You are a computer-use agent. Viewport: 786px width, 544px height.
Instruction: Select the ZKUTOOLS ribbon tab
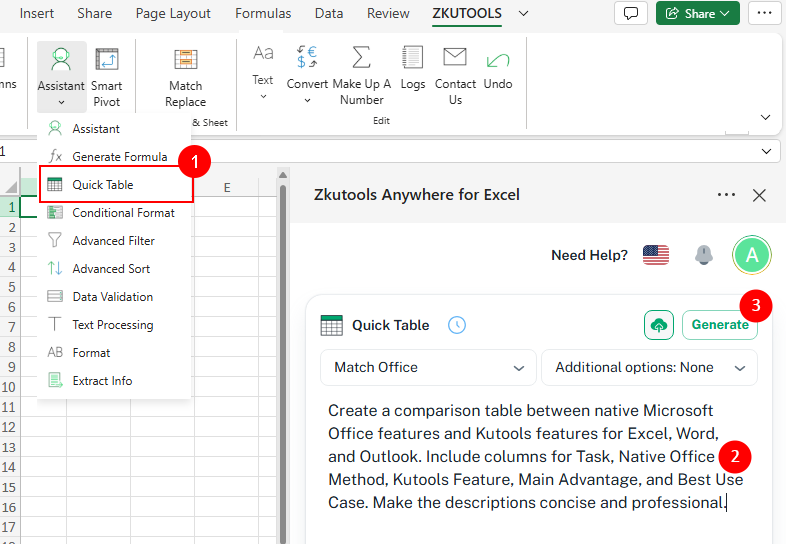click(x=467, y=14)
